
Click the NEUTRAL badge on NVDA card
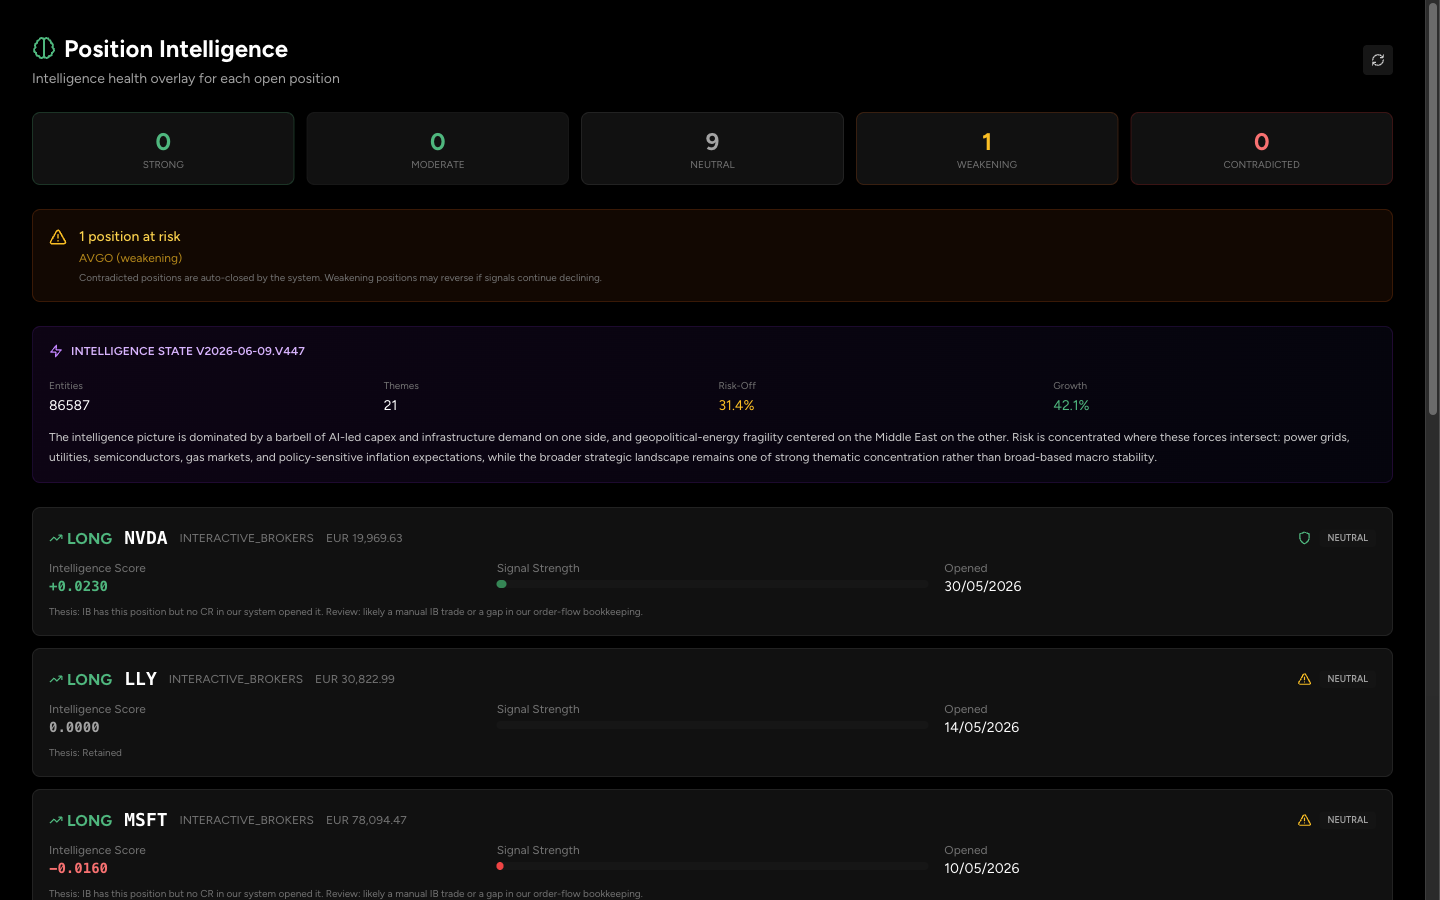click(x=1347, y=538)
